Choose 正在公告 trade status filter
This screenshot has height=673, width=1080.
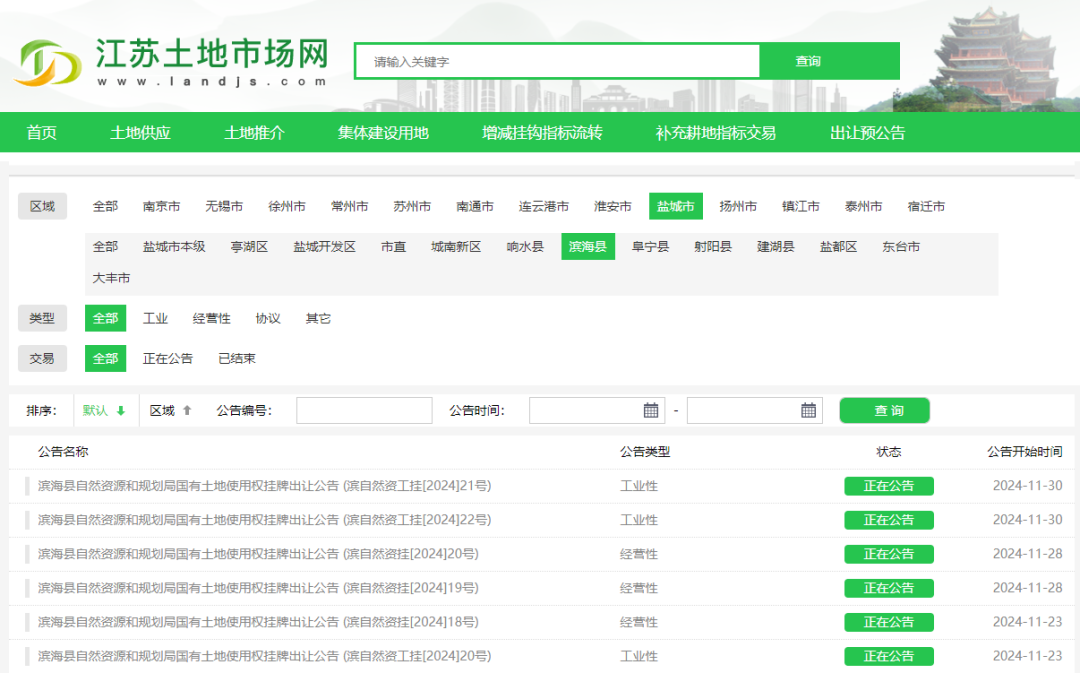click(168, 358)
